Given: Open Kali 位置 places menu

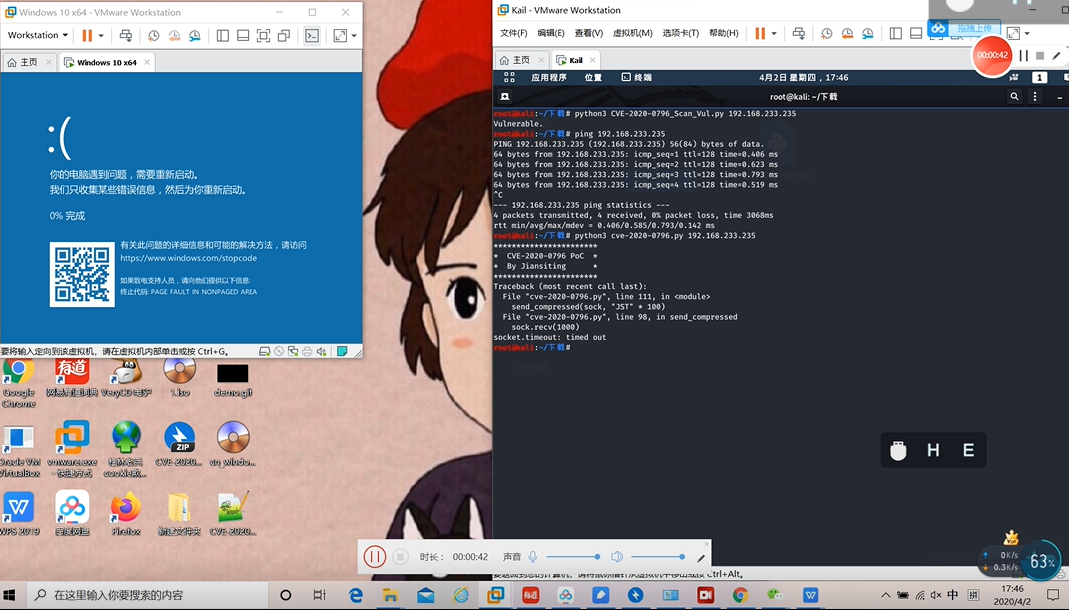Looking at the screenshot, I should tap(593, 78).
